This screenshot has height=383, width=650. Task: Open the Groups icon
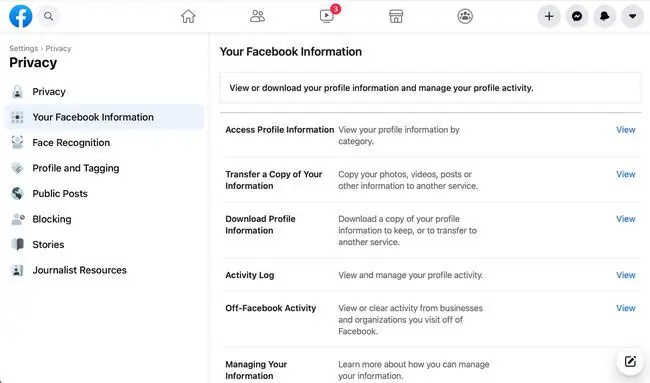(465, 16)
